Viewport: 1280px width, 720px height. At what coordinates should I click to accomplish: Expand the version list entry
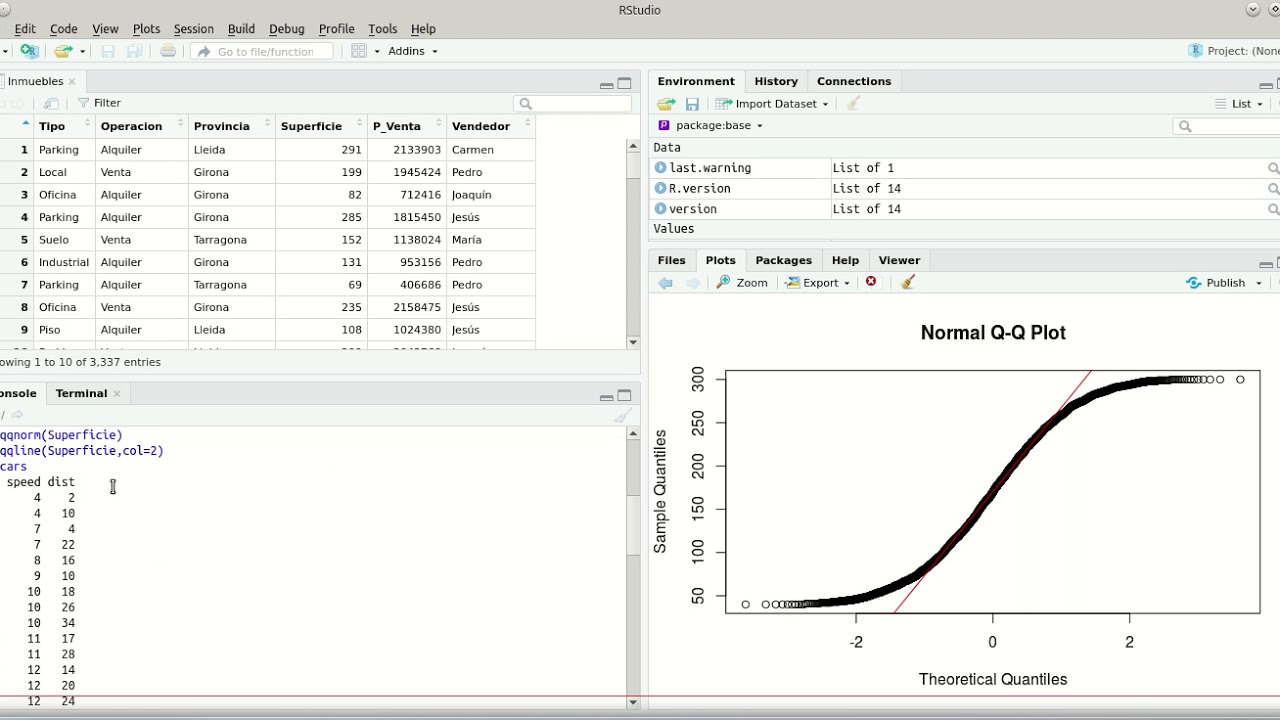point(660,209)
